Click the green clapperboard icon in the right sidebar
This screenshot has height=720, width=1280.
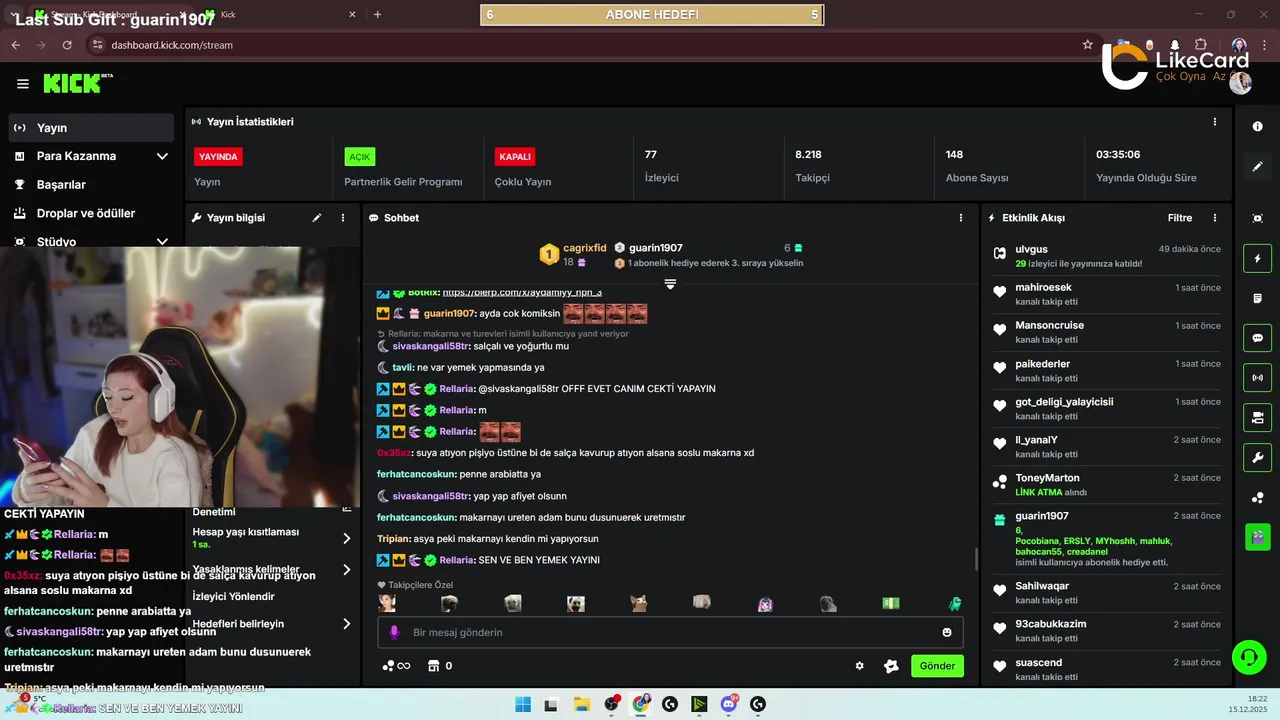coord(1257,537)
